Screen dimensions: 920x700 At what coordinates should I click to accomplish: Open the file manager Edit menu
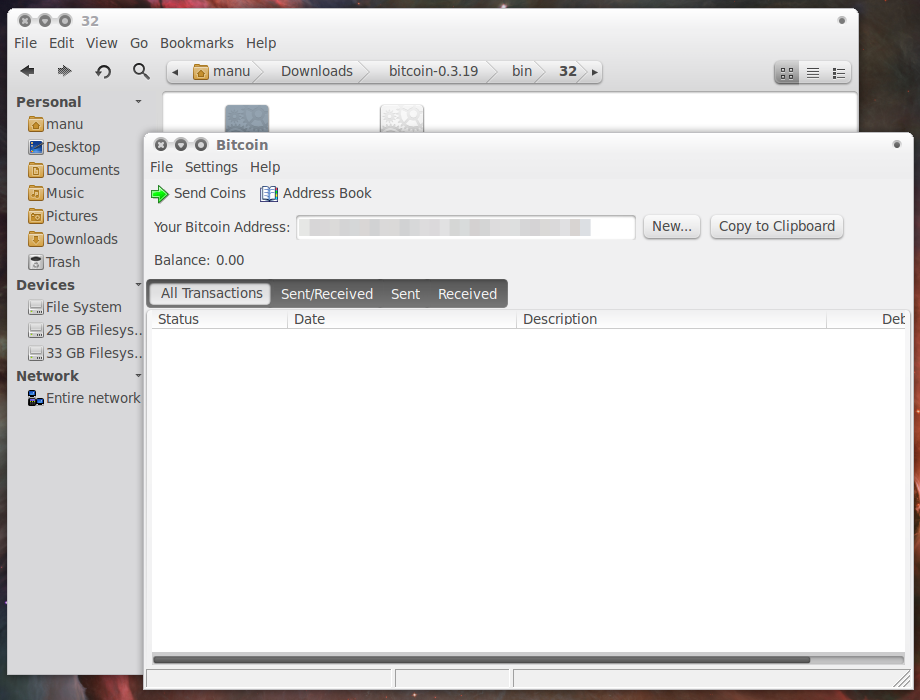point(61,43)
